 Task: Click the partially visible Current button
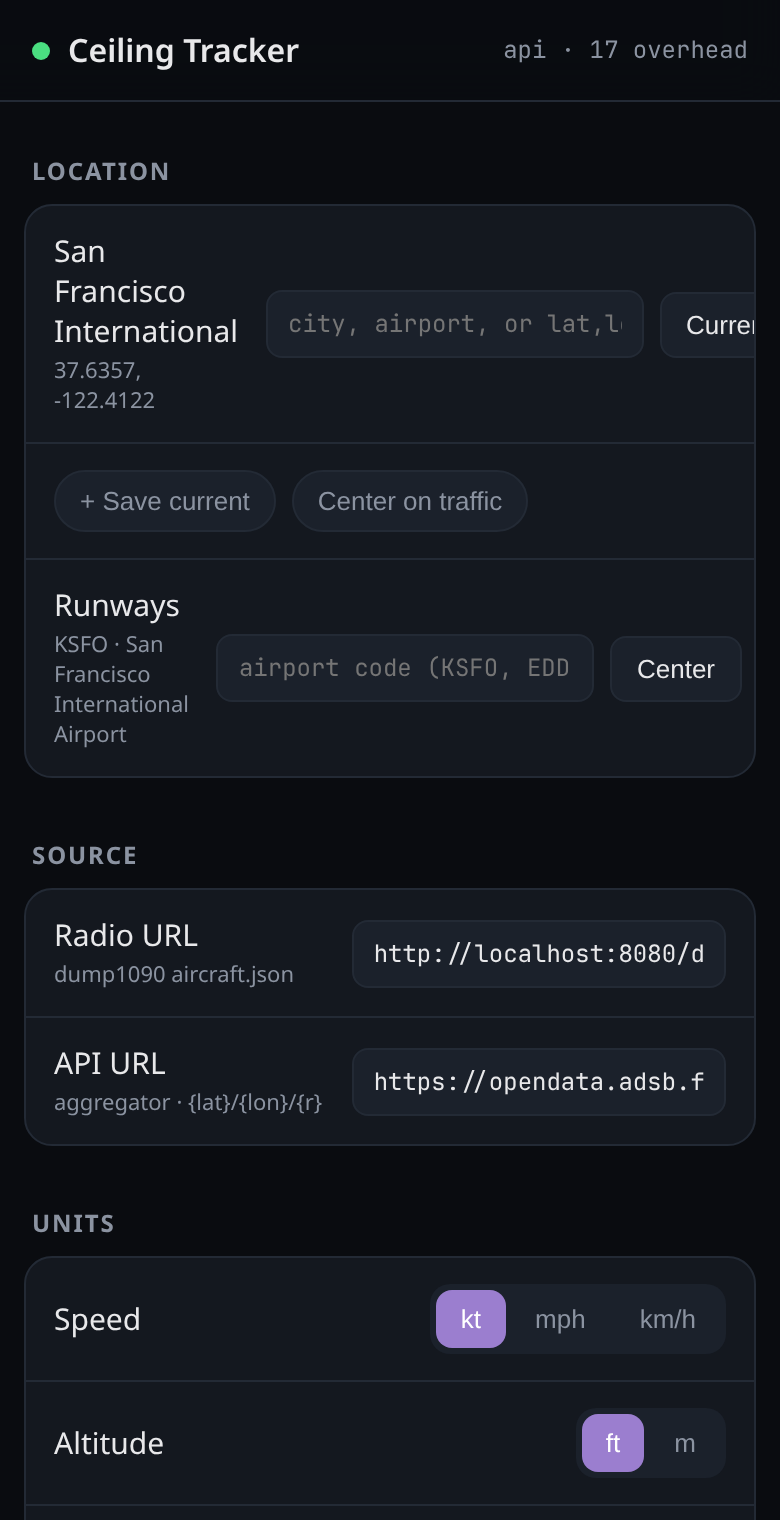point(708,325)
